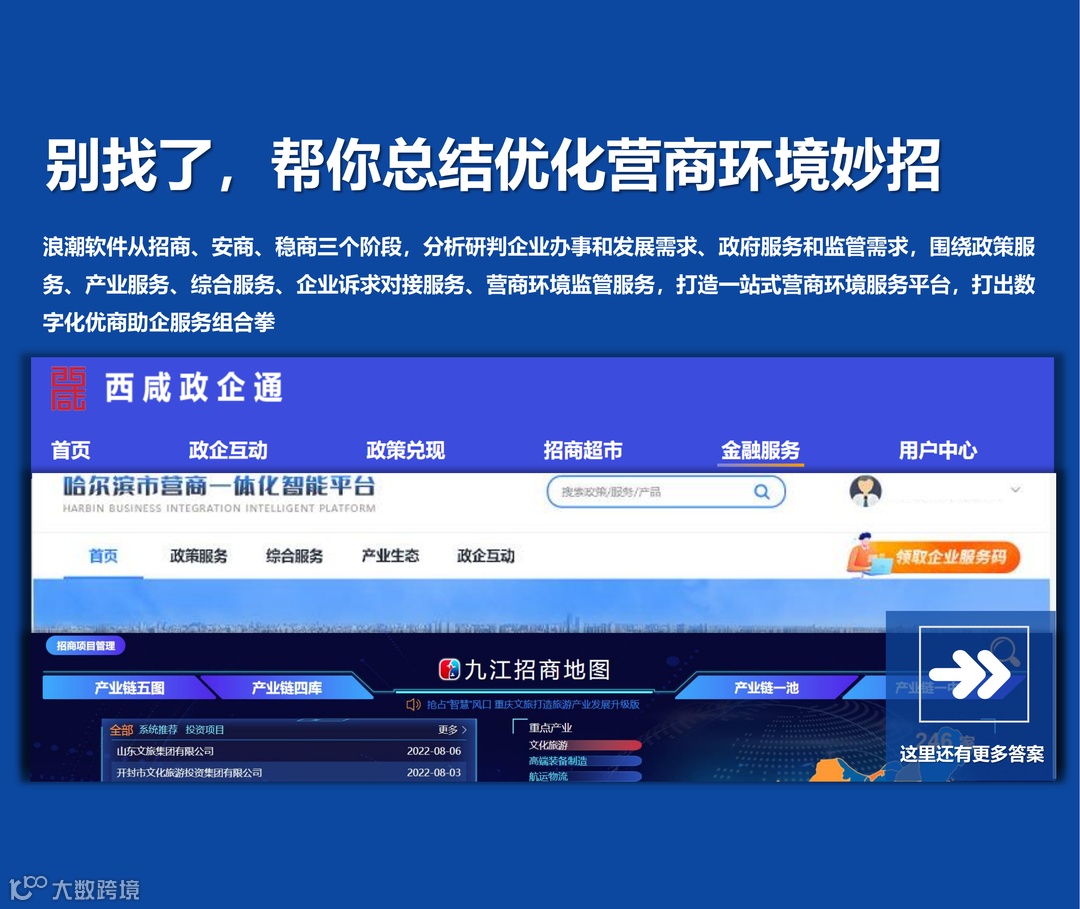Image resolution: width=1080 pixels, height=909 pixels.
Task: Switch to the 产业生态 tab
Action: (x=390, y=556)
